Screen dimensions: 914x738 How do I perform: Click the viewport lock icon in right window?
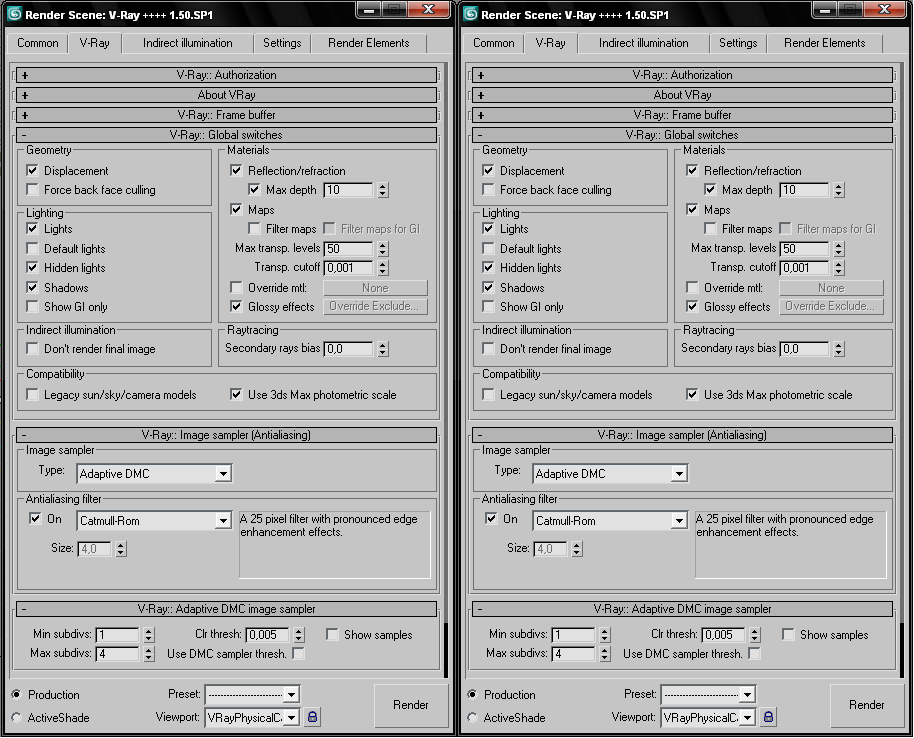pos(768,716)
